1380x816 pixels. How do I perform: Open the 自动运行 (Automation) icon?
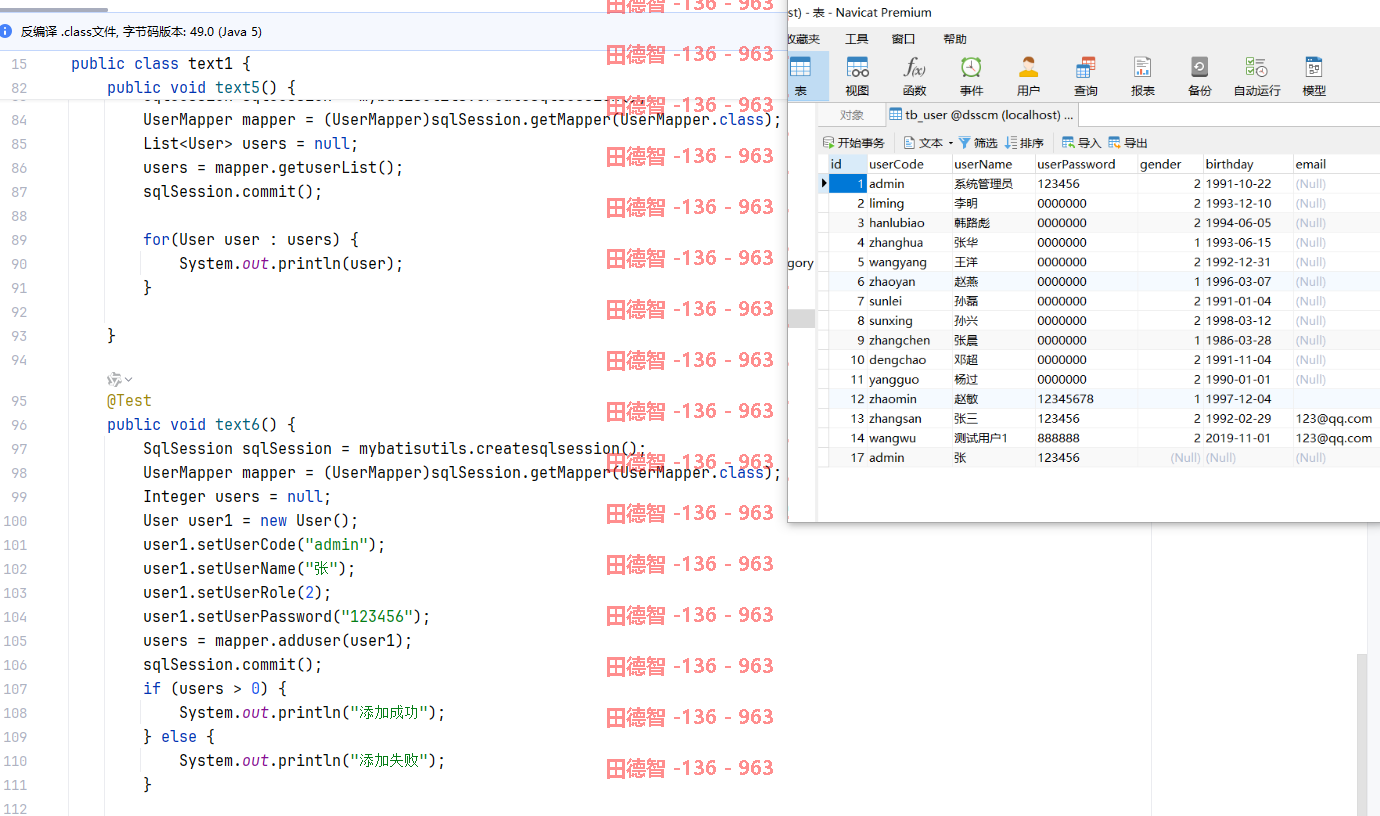tap(1256, 76)
